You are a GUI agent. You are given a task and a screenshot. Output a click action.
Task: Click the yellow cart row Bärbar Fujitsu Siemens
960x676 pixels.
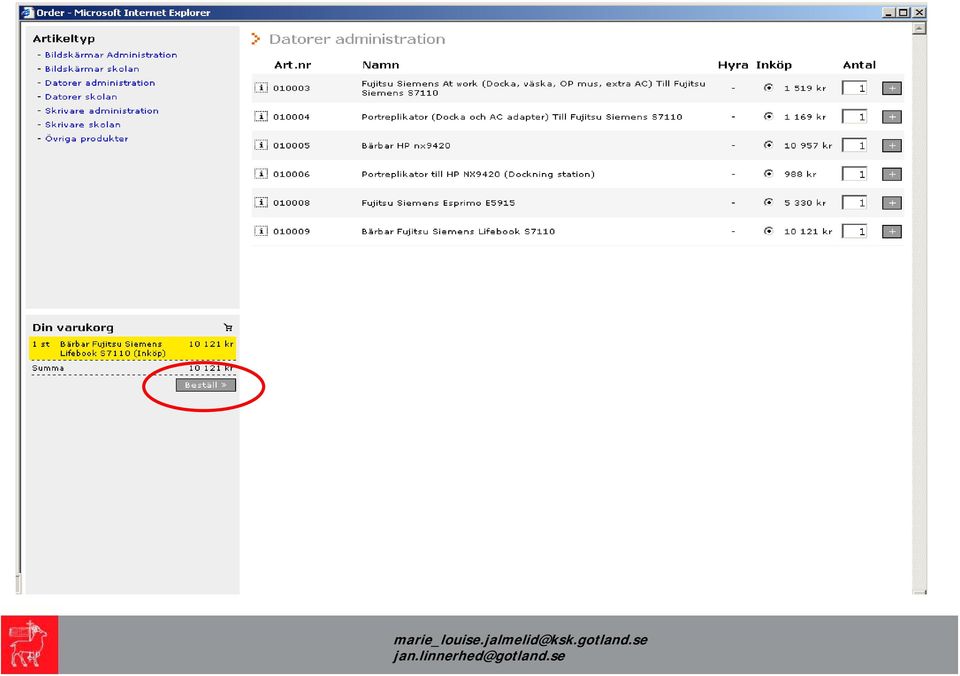click(x=132, y=348)
